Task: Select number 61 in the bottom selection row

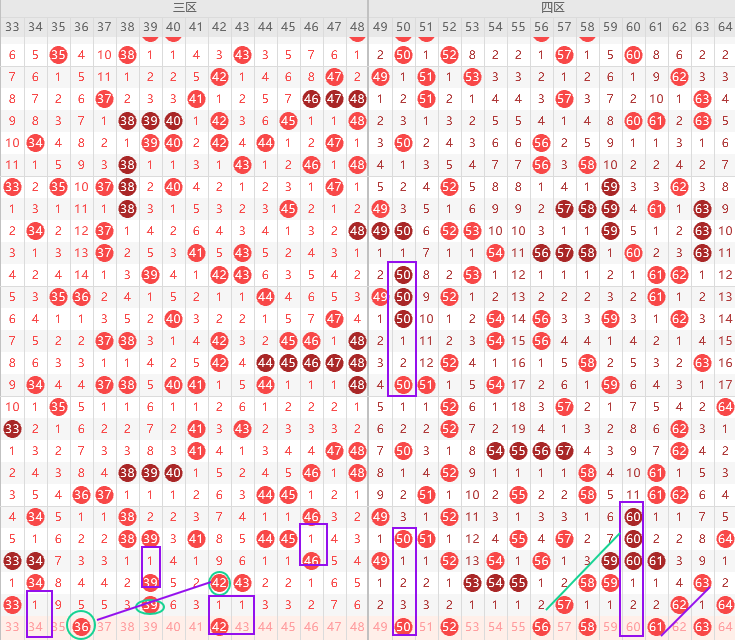Action: [656, 626]
